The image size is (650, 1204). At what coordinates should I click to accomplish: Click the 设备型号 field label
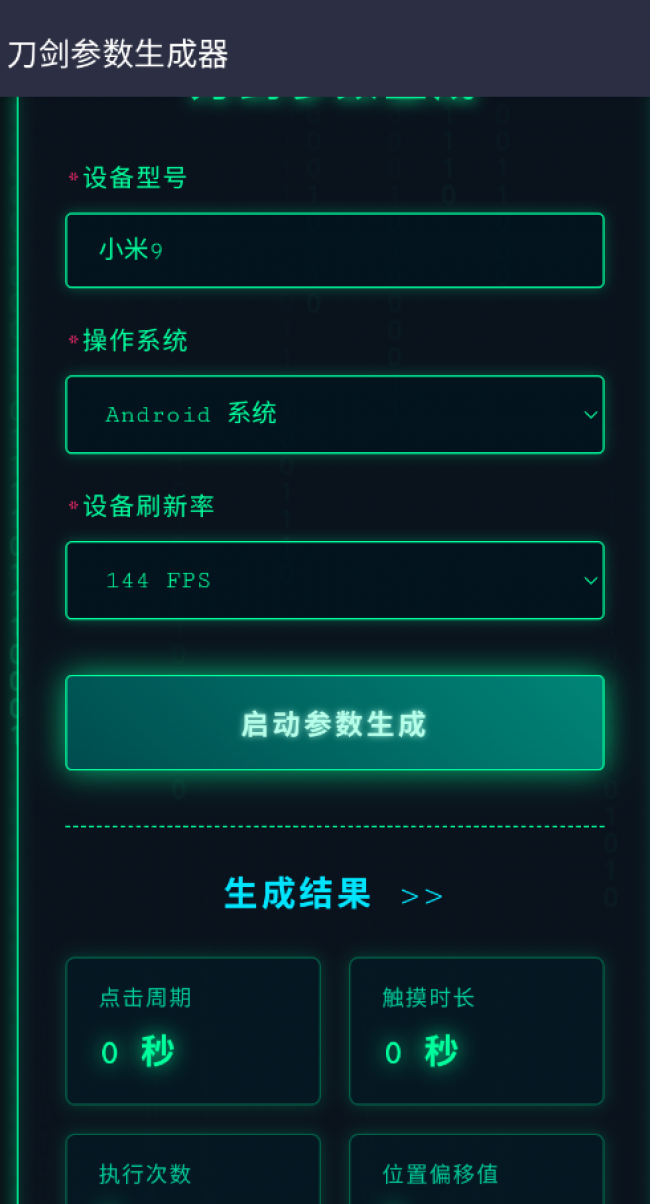tap(135, 178)
